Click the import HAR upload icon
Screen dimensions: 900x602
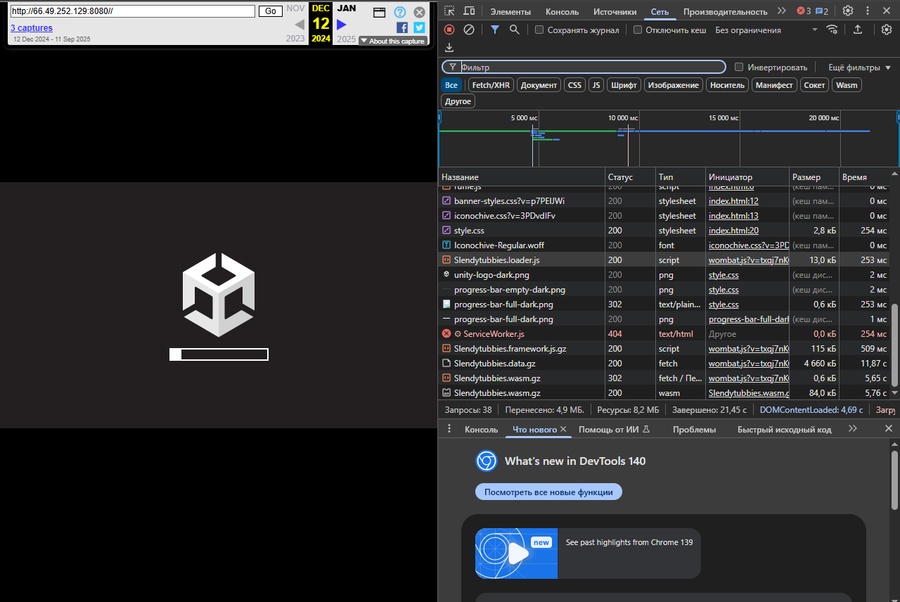pos(858,29)
